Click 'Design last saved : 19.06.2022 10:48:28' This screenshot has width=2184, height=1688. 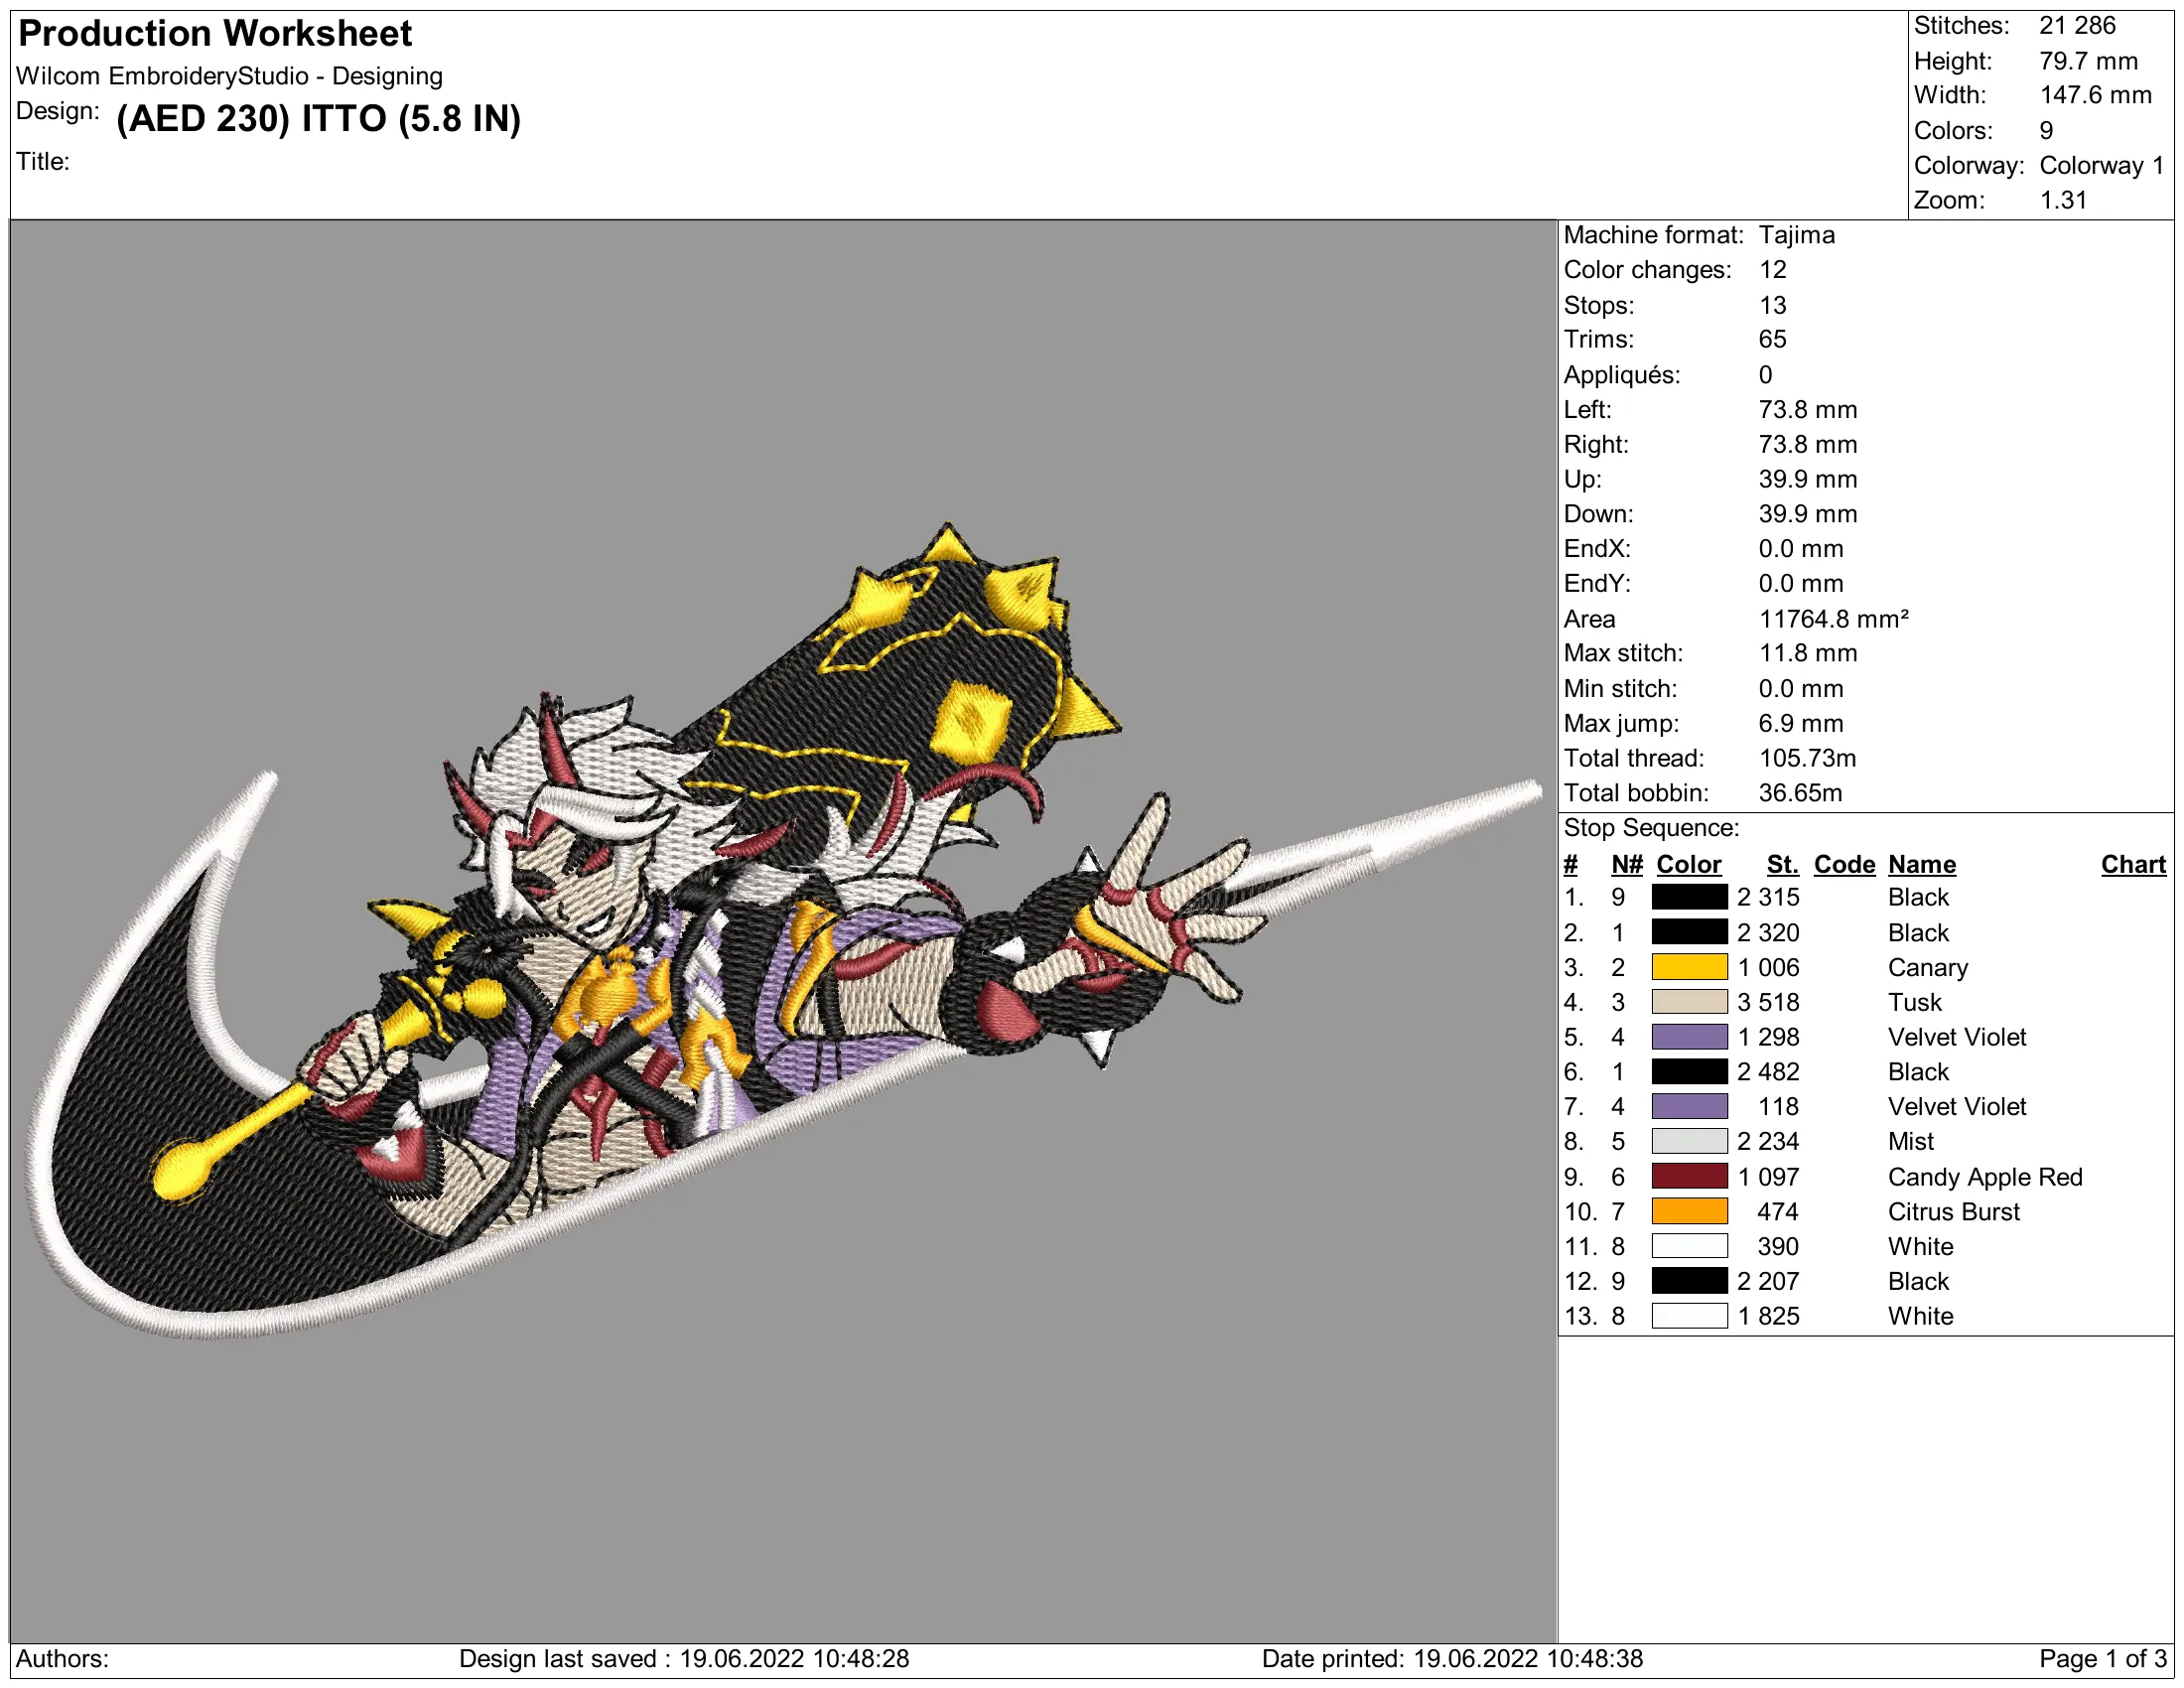click(684, 1659)
